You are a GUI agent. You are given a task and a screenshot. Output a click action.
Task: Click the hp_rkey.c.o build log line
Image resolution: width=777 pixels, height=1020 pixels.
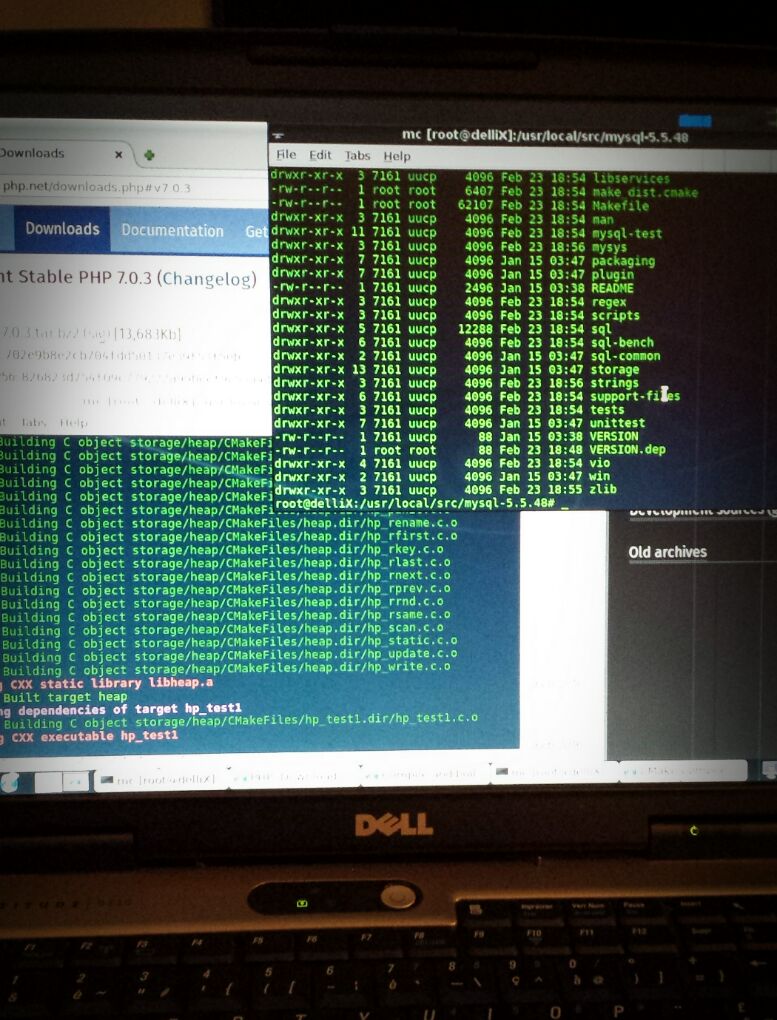click(x=222, y=550)
